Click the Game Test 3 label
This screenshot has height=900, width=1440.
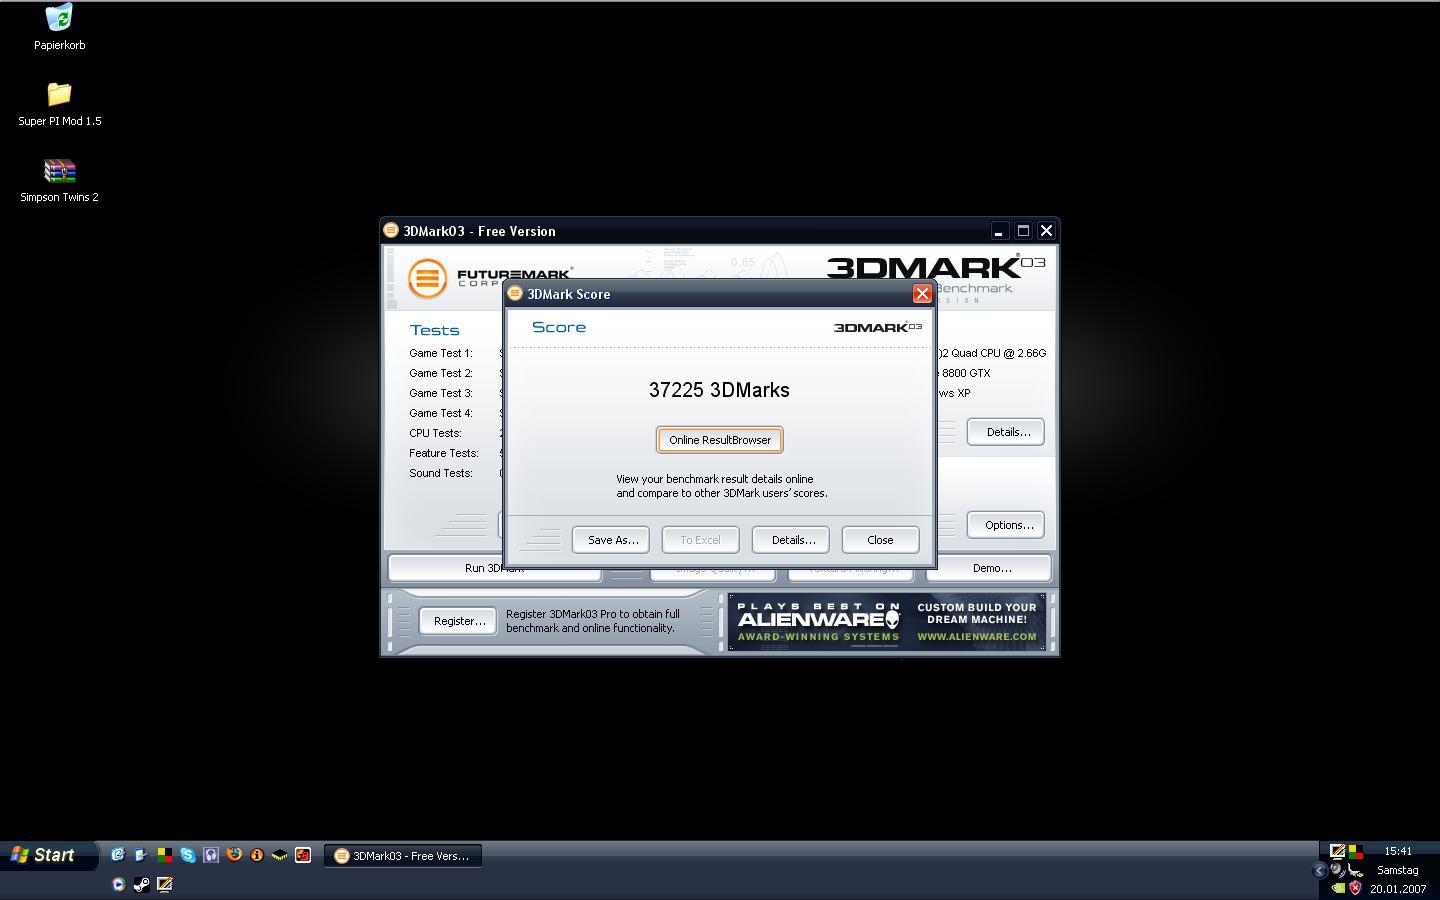[440, 393]
